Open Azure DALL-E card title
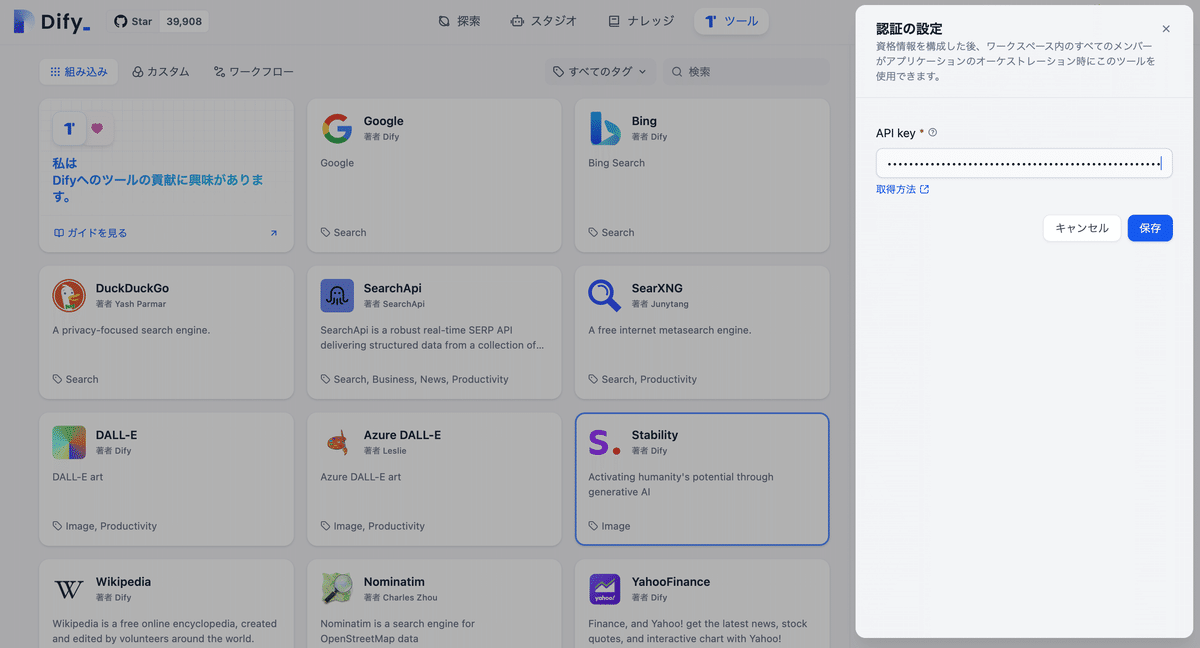The width and height of the screenshot is (1200, 648). [402, 435]
